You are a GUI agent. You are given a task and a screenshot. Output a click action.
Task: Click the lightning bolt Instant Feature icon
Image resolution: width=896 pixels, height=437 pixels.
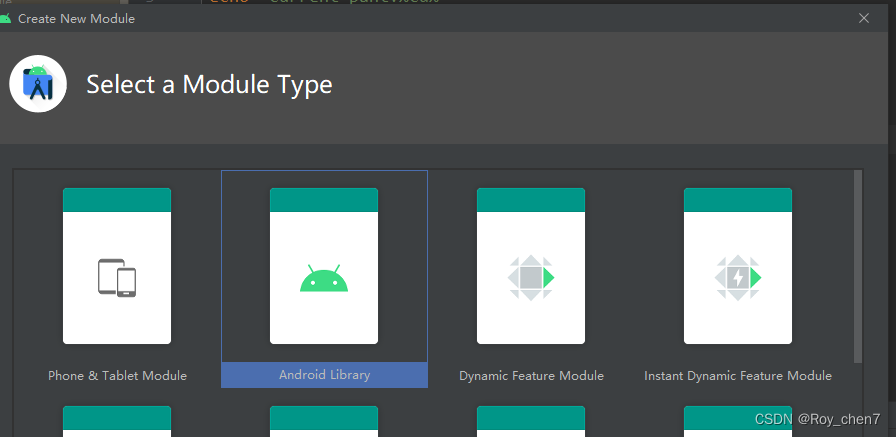[738, 278]
